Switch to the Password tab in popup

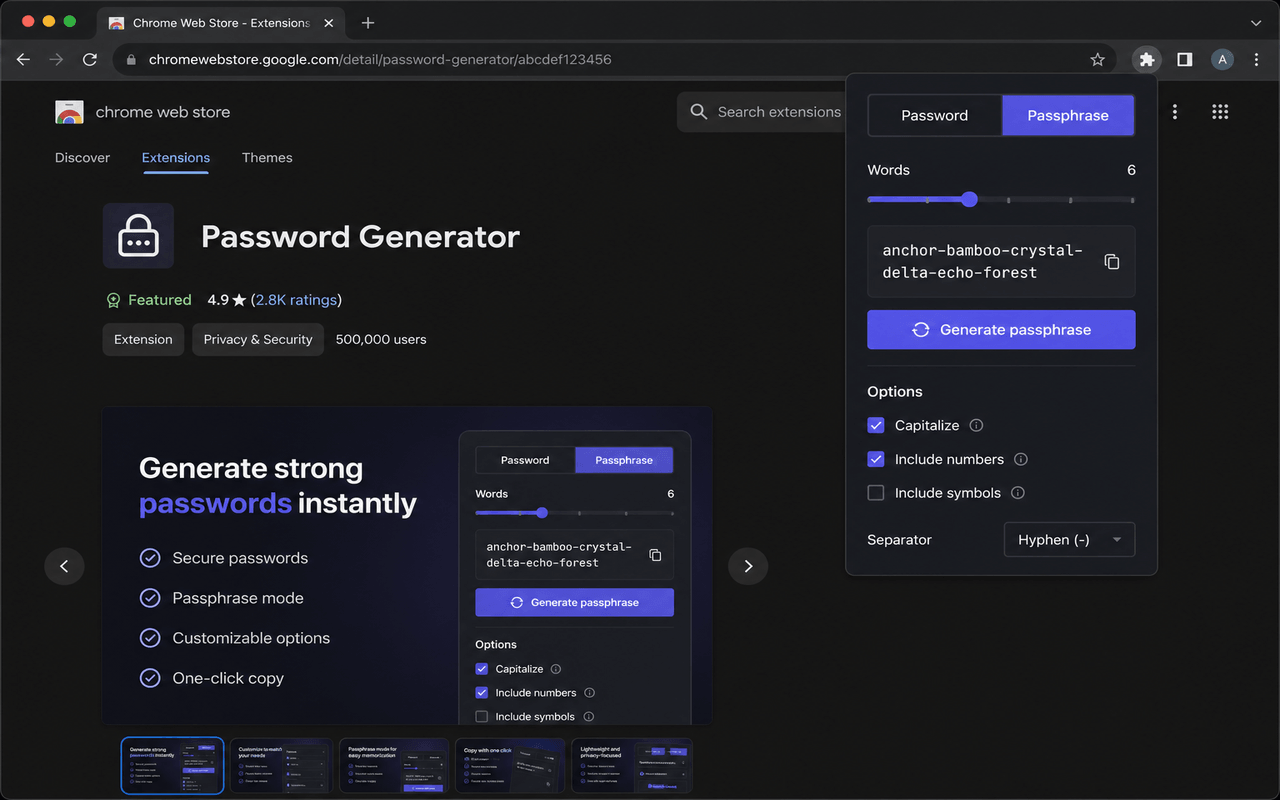coord(935,115)
